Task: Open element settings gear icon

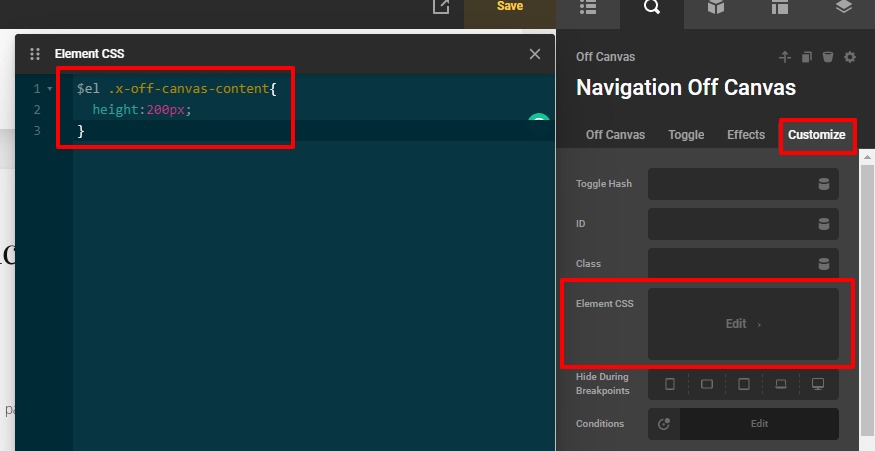Action: coord(850,57)
